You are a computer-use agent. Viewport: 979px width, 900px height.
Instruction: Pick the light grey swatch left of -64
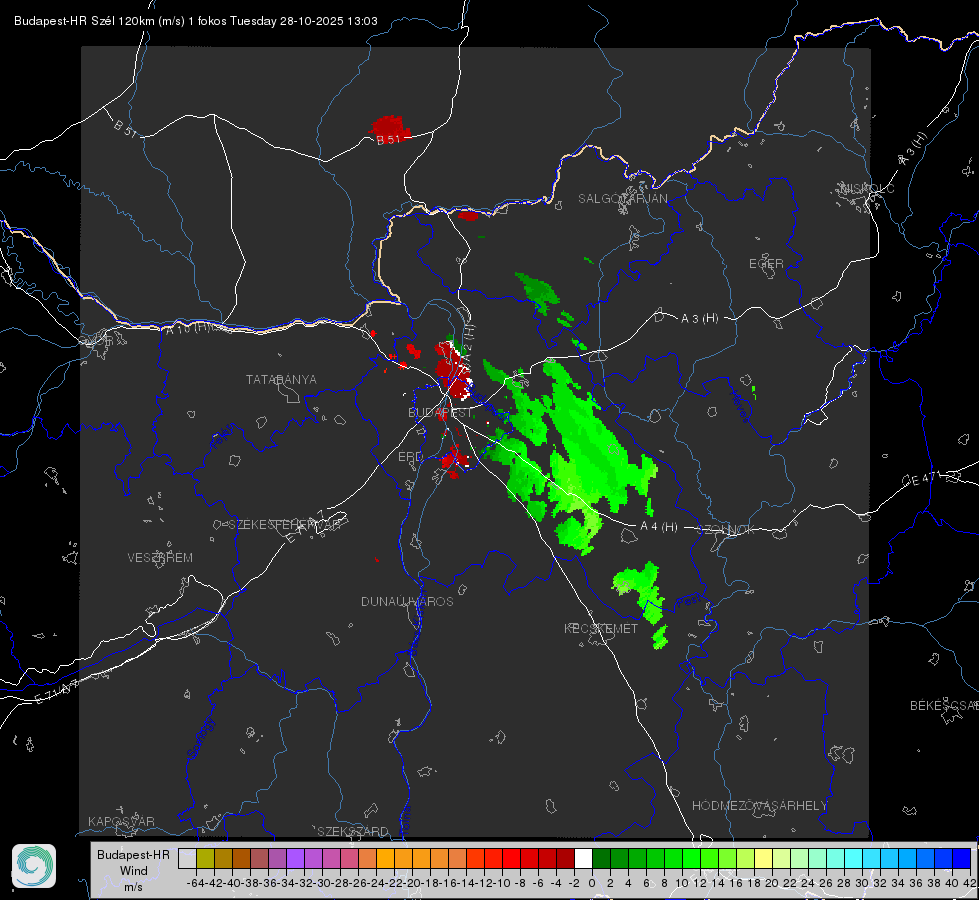click(187, 858)
